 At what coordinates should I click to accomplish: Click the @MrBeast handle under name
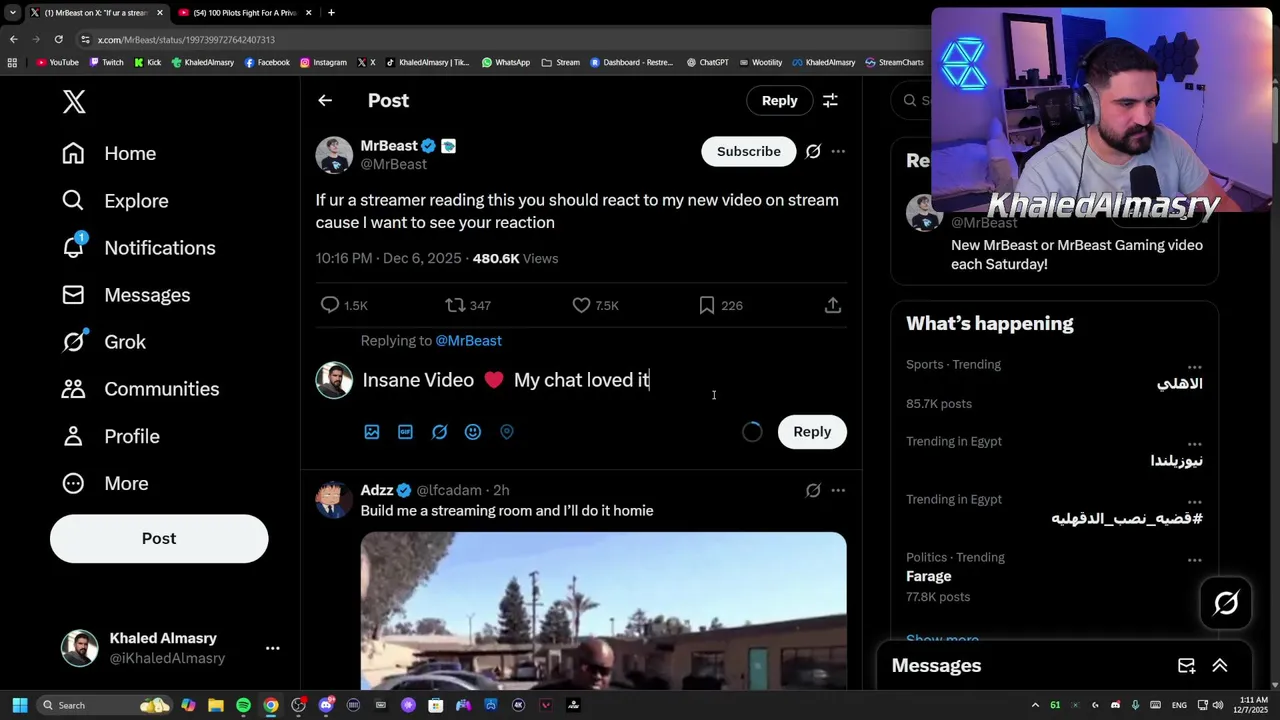tap(393, 164)
